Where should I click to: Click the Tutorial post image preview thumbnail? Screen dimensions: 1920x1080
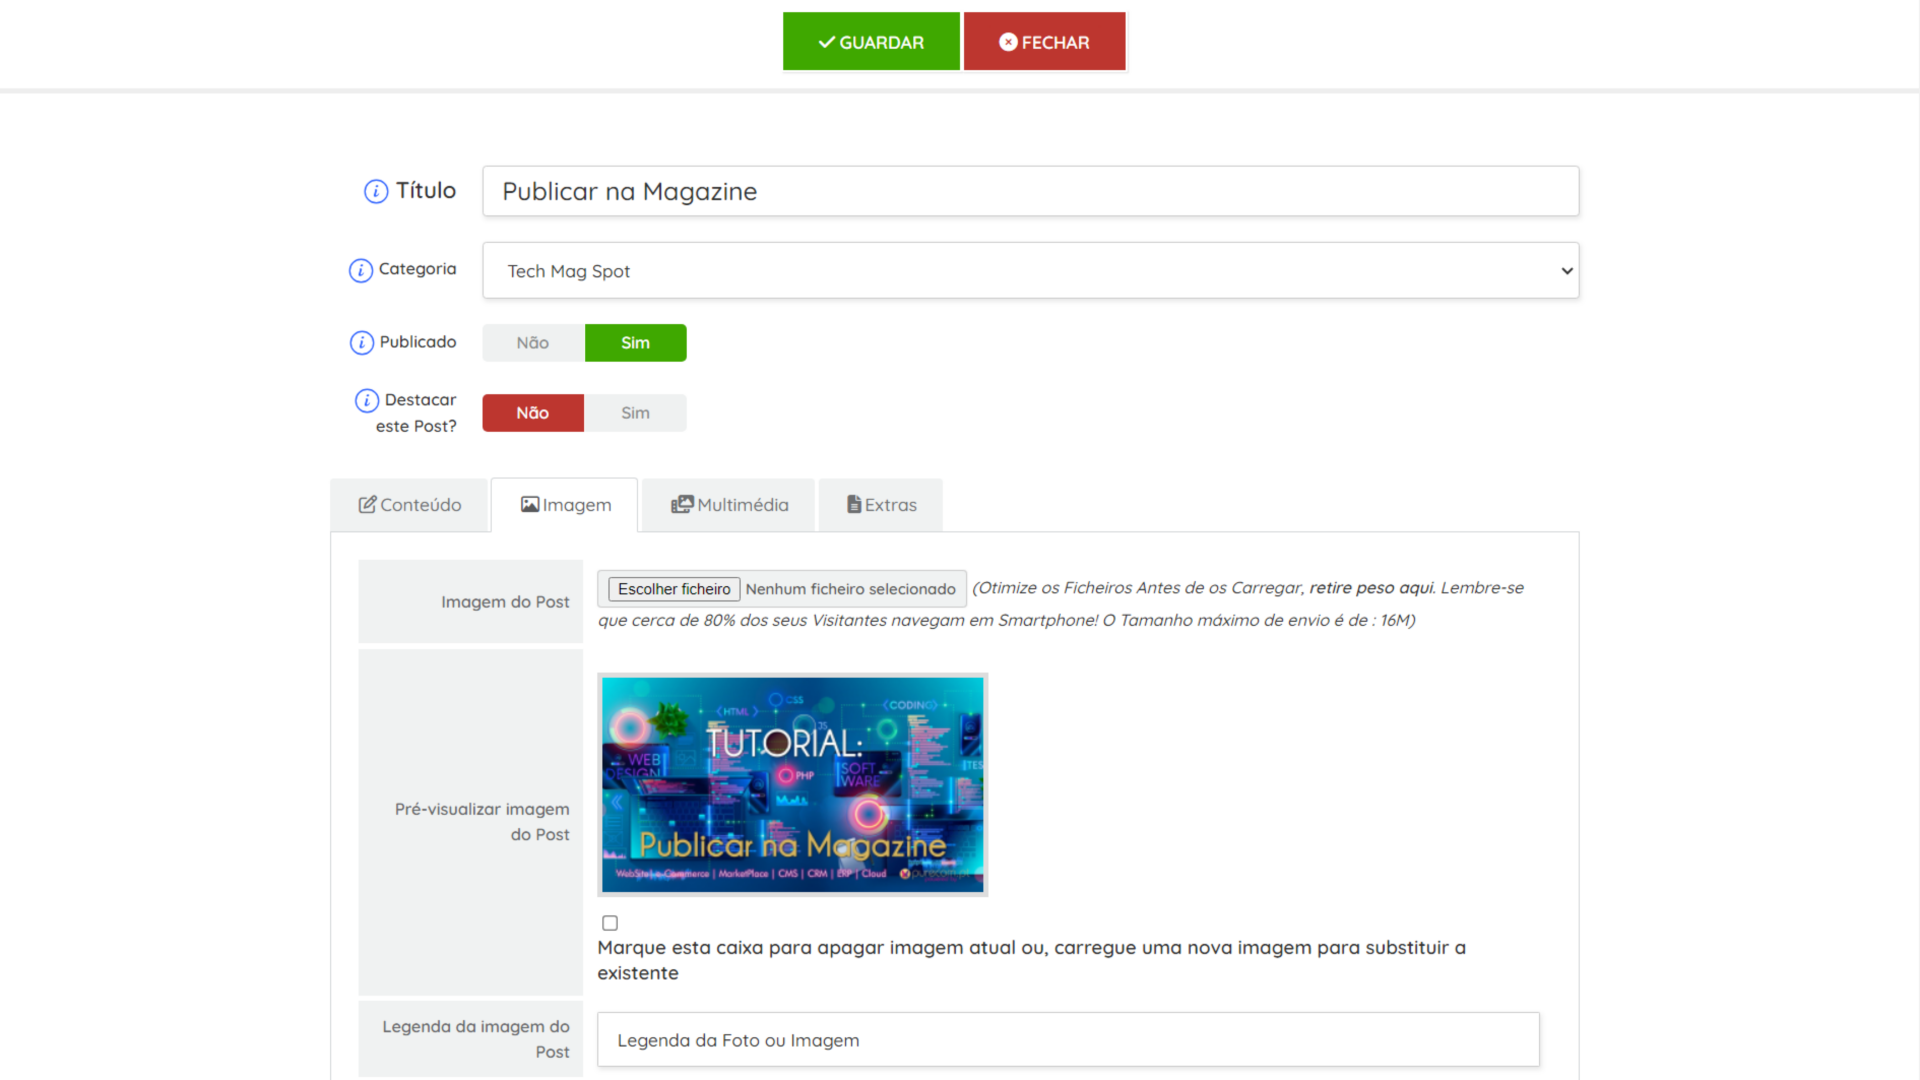(792, 785)
